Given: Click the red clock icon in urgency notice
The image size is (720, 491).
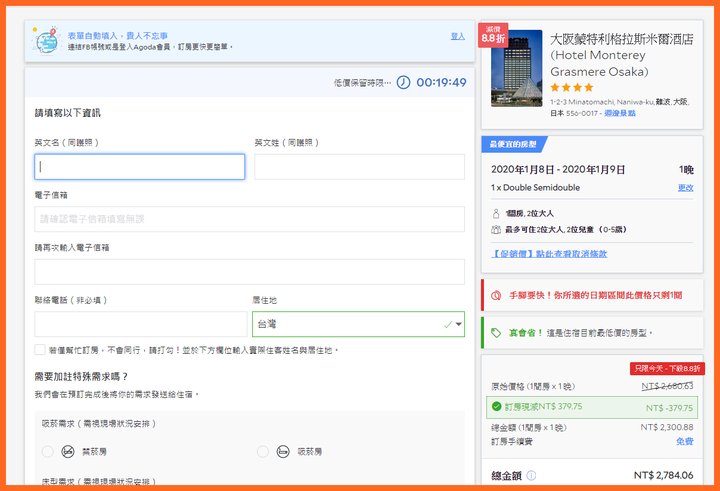Looking at the screenshot, I should pyautogui.click(x=496, y=295).
